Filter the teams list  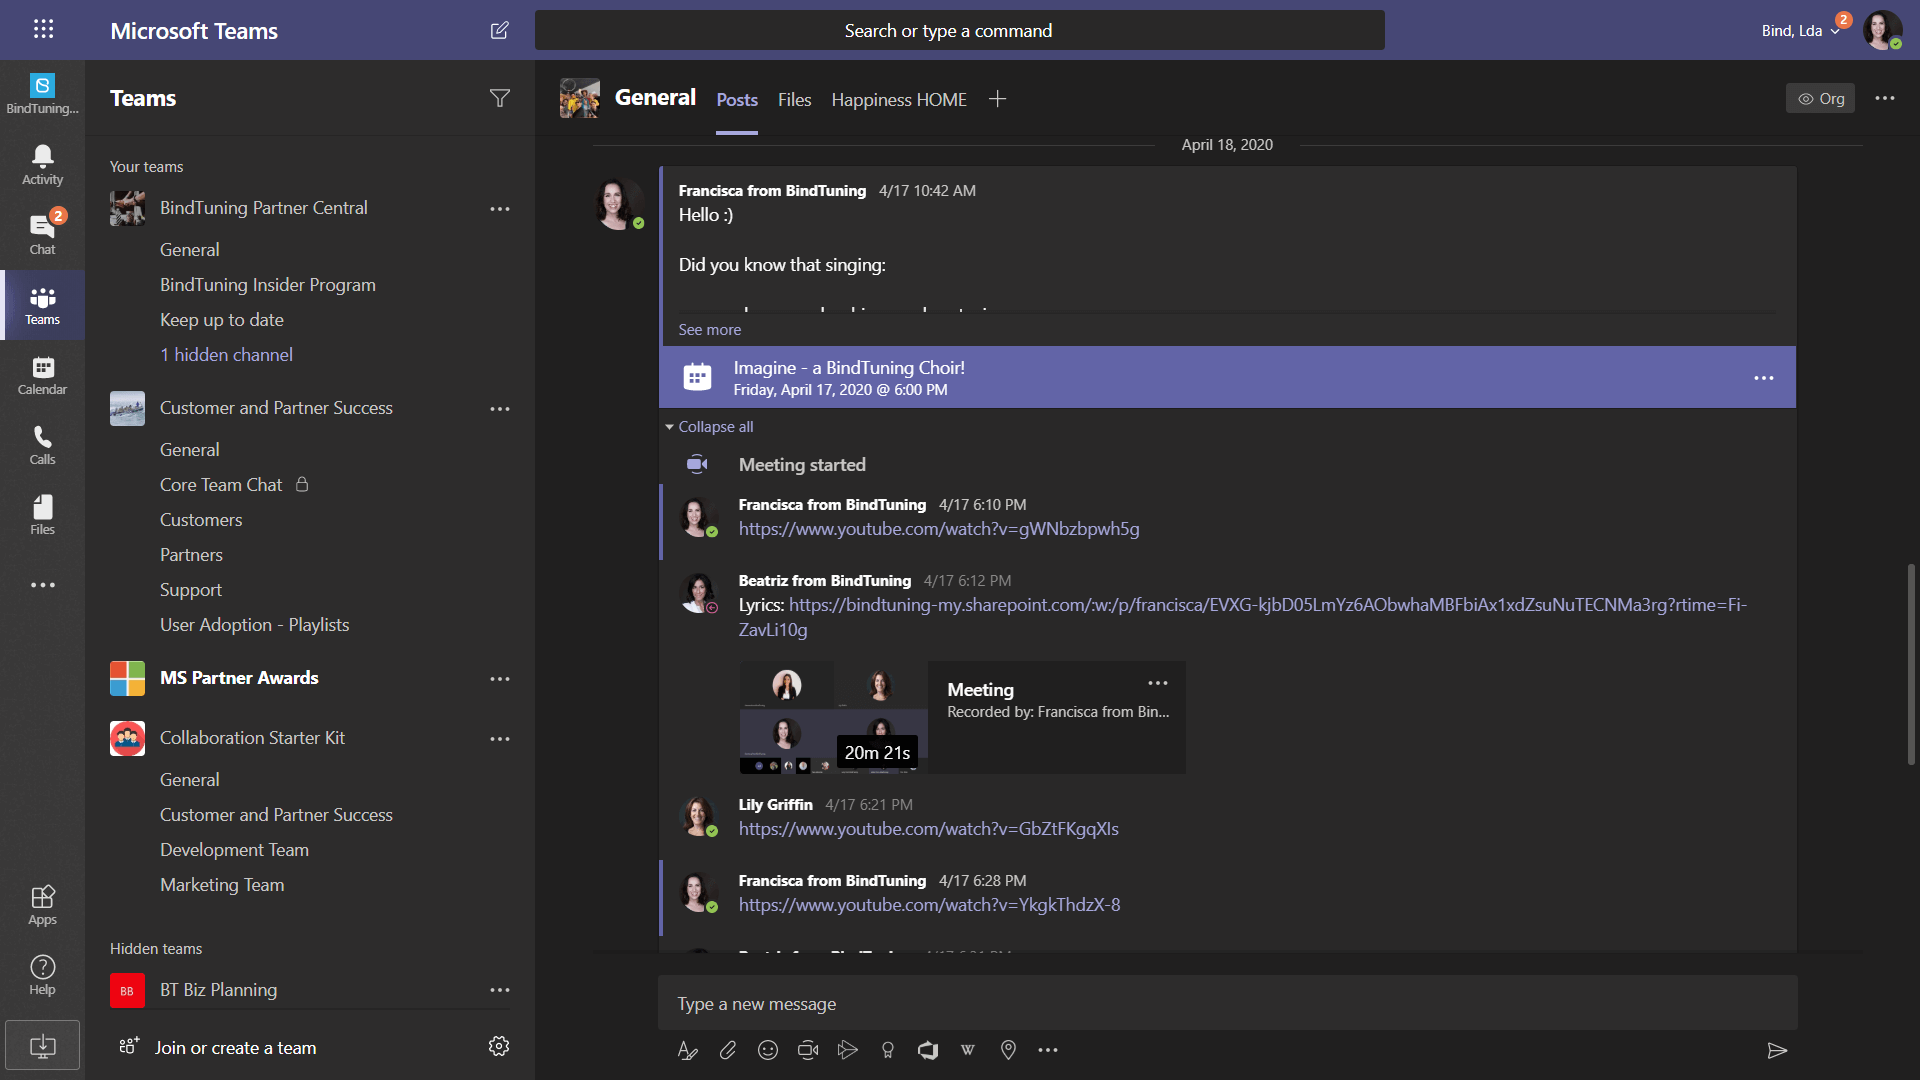point(499,98)
